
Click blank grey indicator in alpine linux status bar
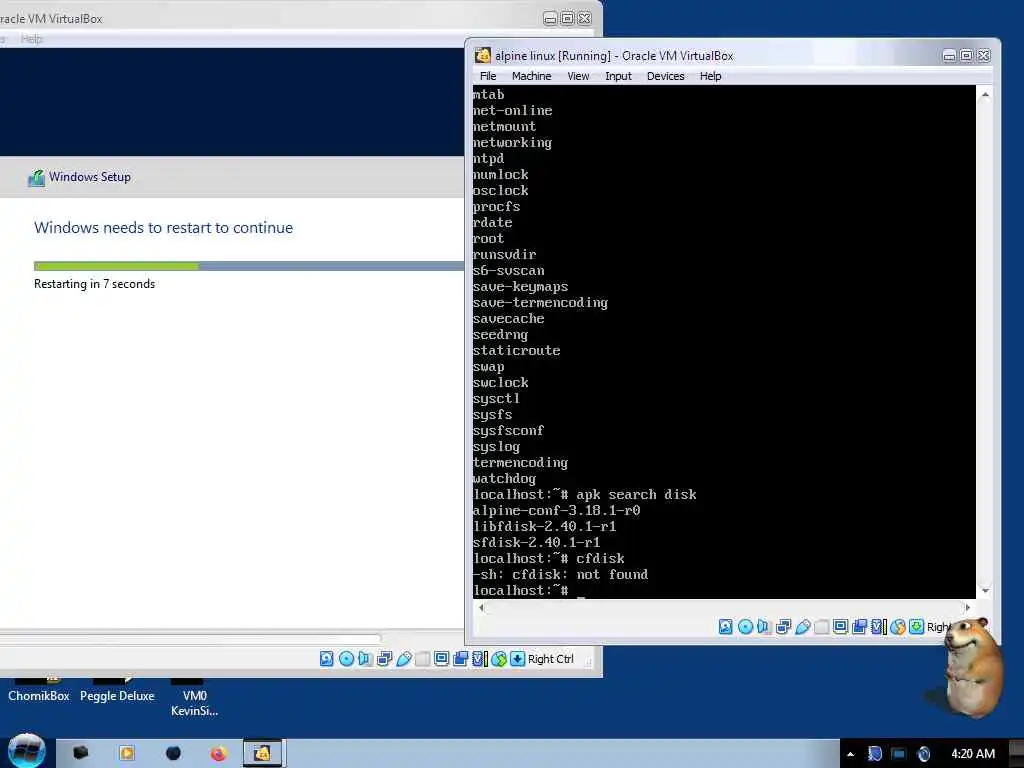click(x=822, y=627)
